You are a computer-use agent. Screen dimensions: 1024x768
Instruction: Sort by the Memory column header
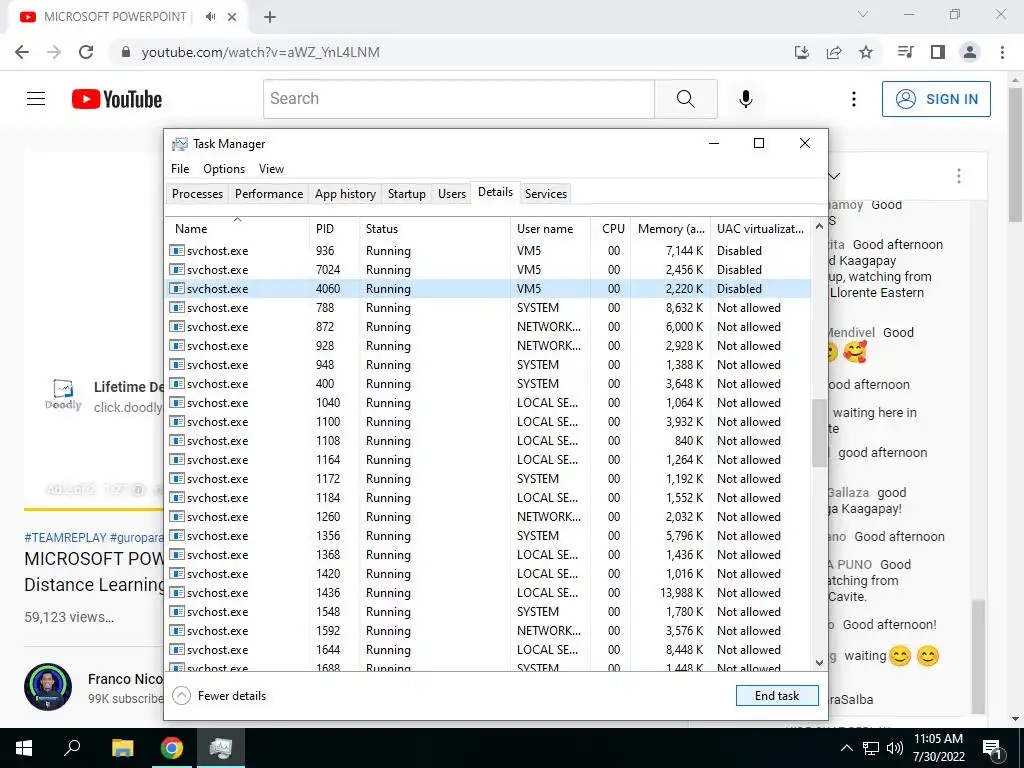click(671, 229)
